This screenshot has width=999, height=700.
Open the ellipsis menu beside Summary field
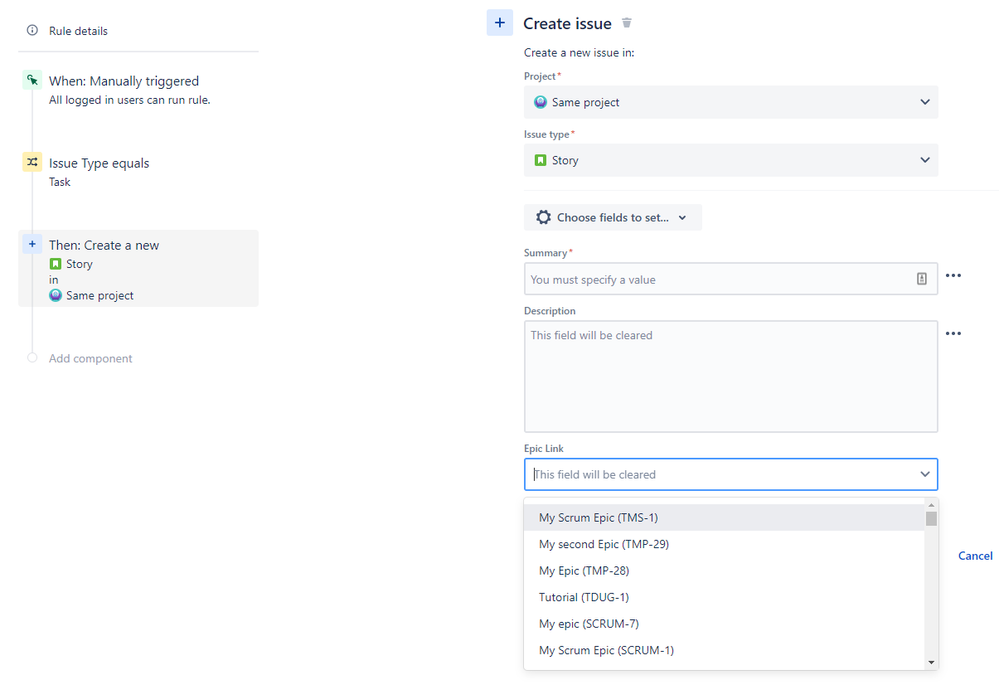pyautogui.click(x=953, y=276)
